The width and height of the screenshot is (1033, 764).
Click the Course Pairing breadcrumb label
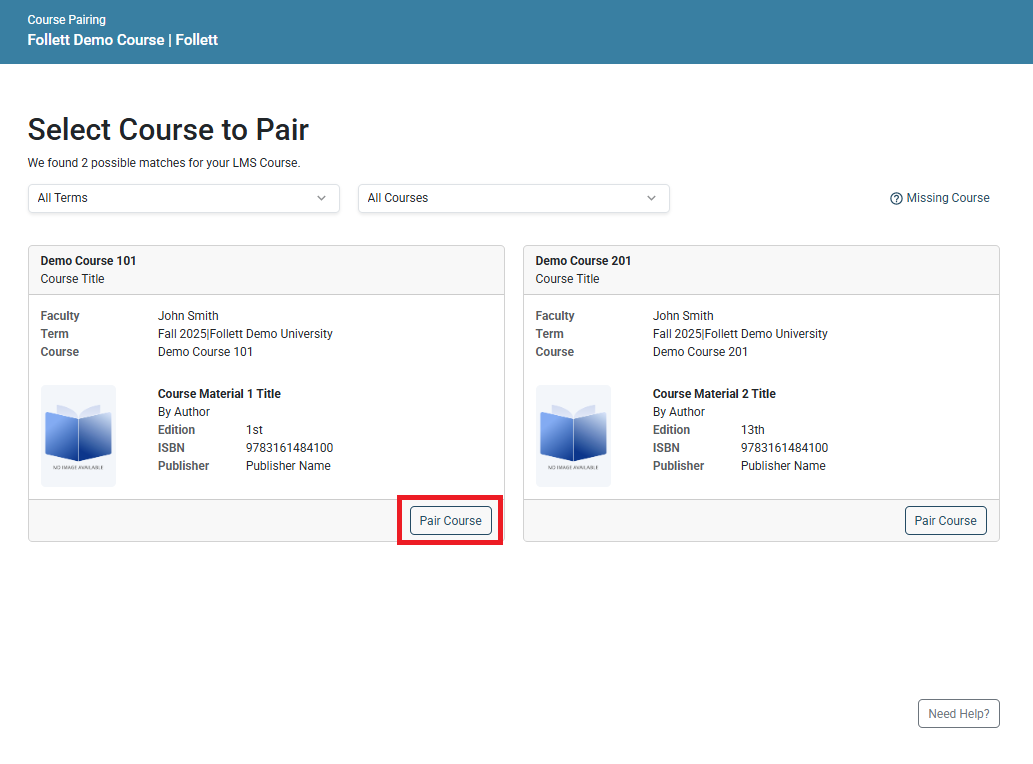pyautogui.click(x=66, y=19)
